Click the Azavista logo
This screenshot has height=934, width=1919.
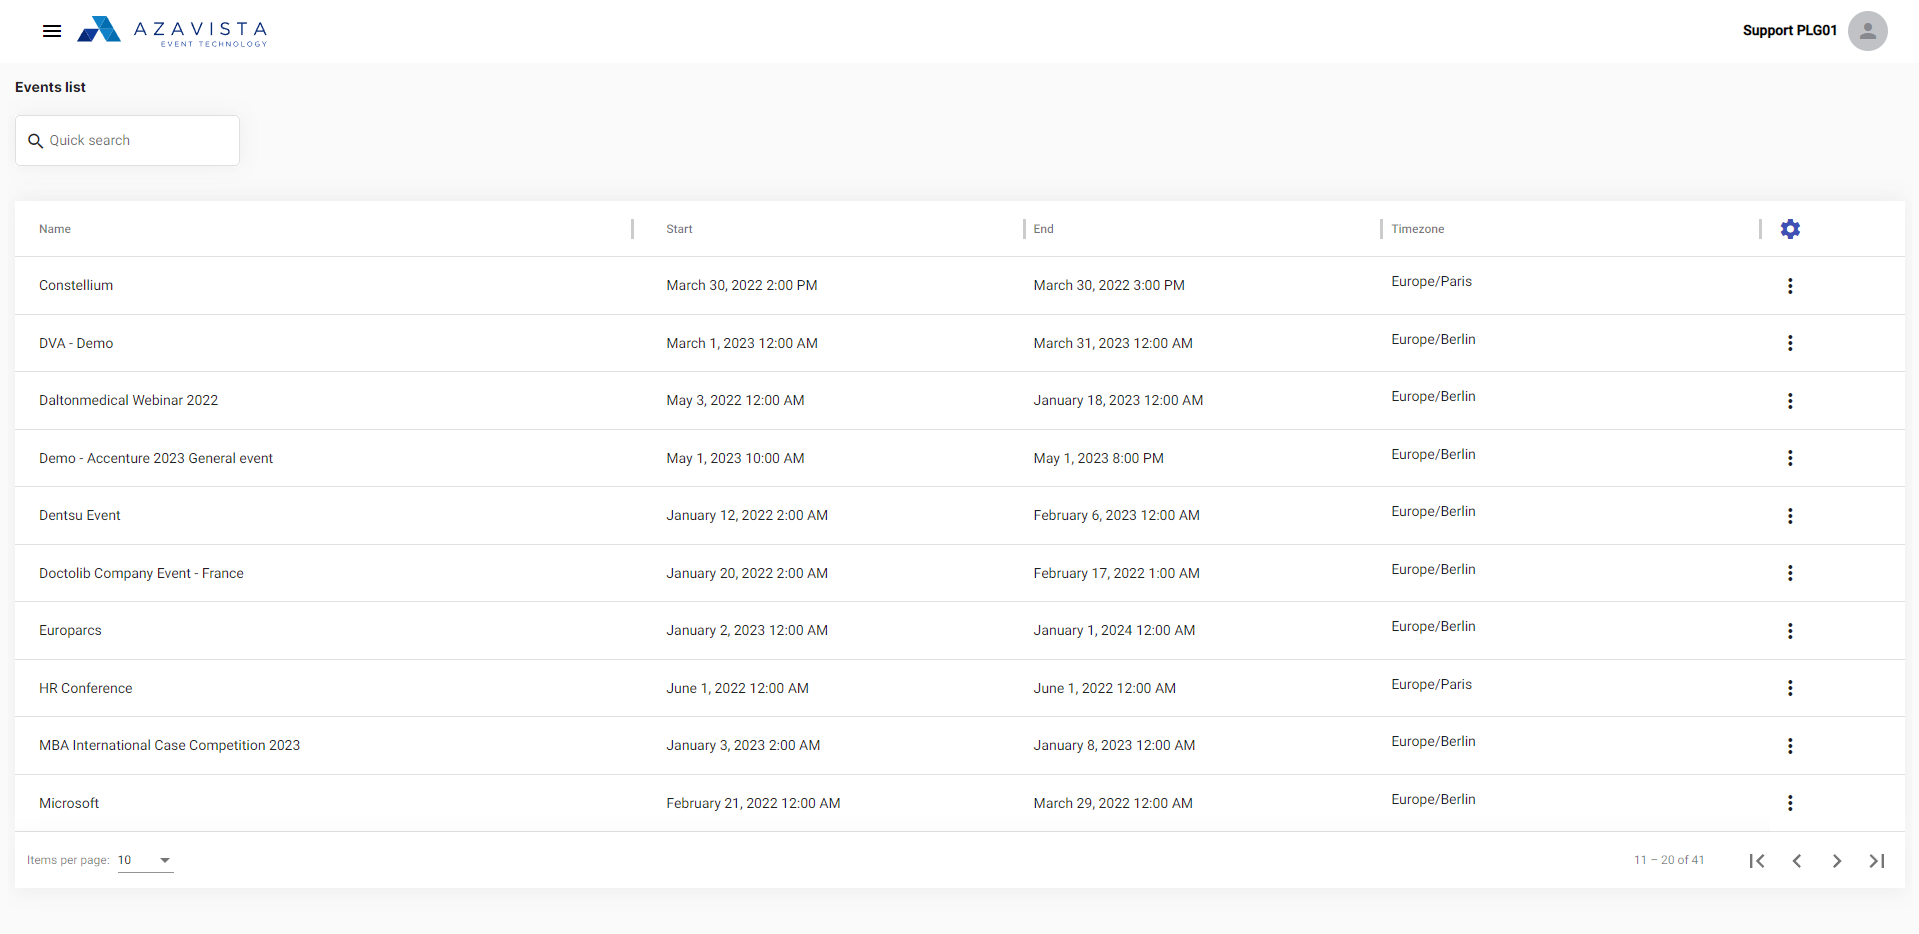click(x=173, y=31)
